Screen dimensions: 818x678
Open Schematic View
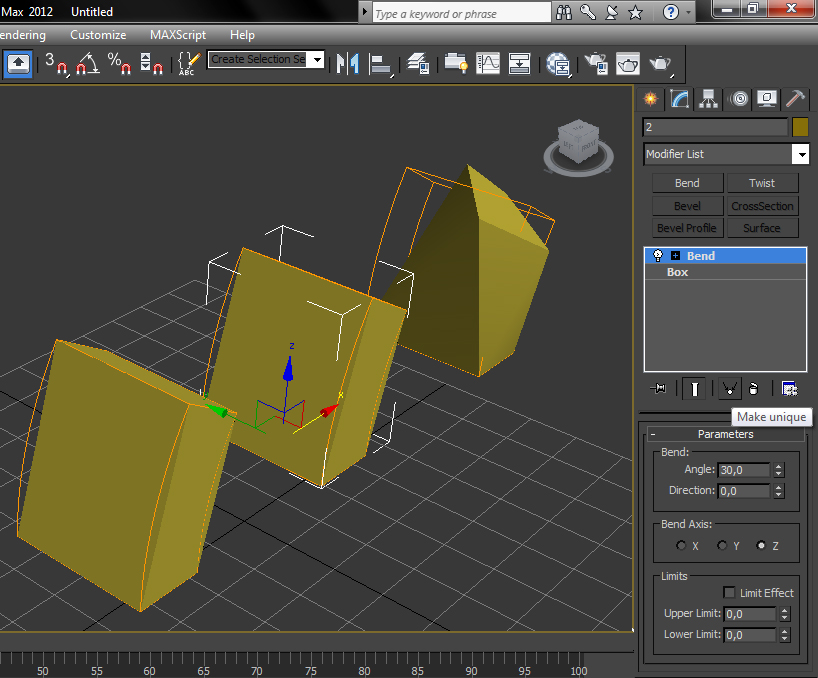(519, 64)
